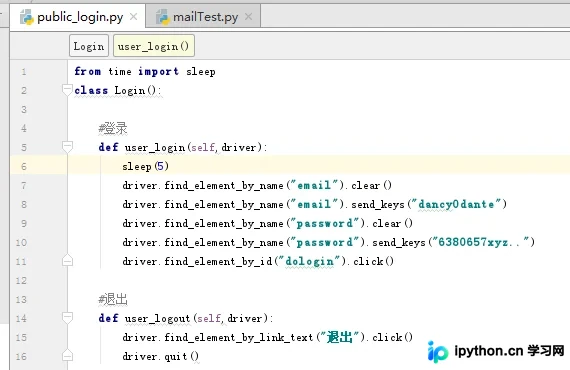Viewport: 570px width, 370px height.
Task: Click line number 1 in the gutter
Action: (24, 72)
